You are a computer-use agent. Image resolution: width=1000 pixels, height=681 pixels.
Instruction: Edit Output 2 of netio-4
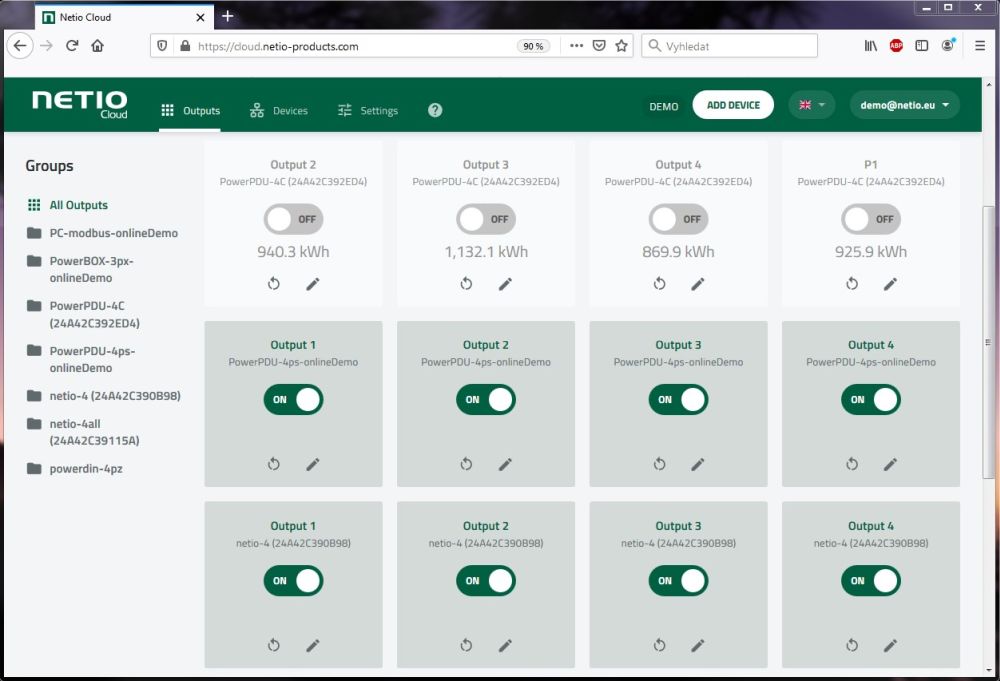[505, 645]
